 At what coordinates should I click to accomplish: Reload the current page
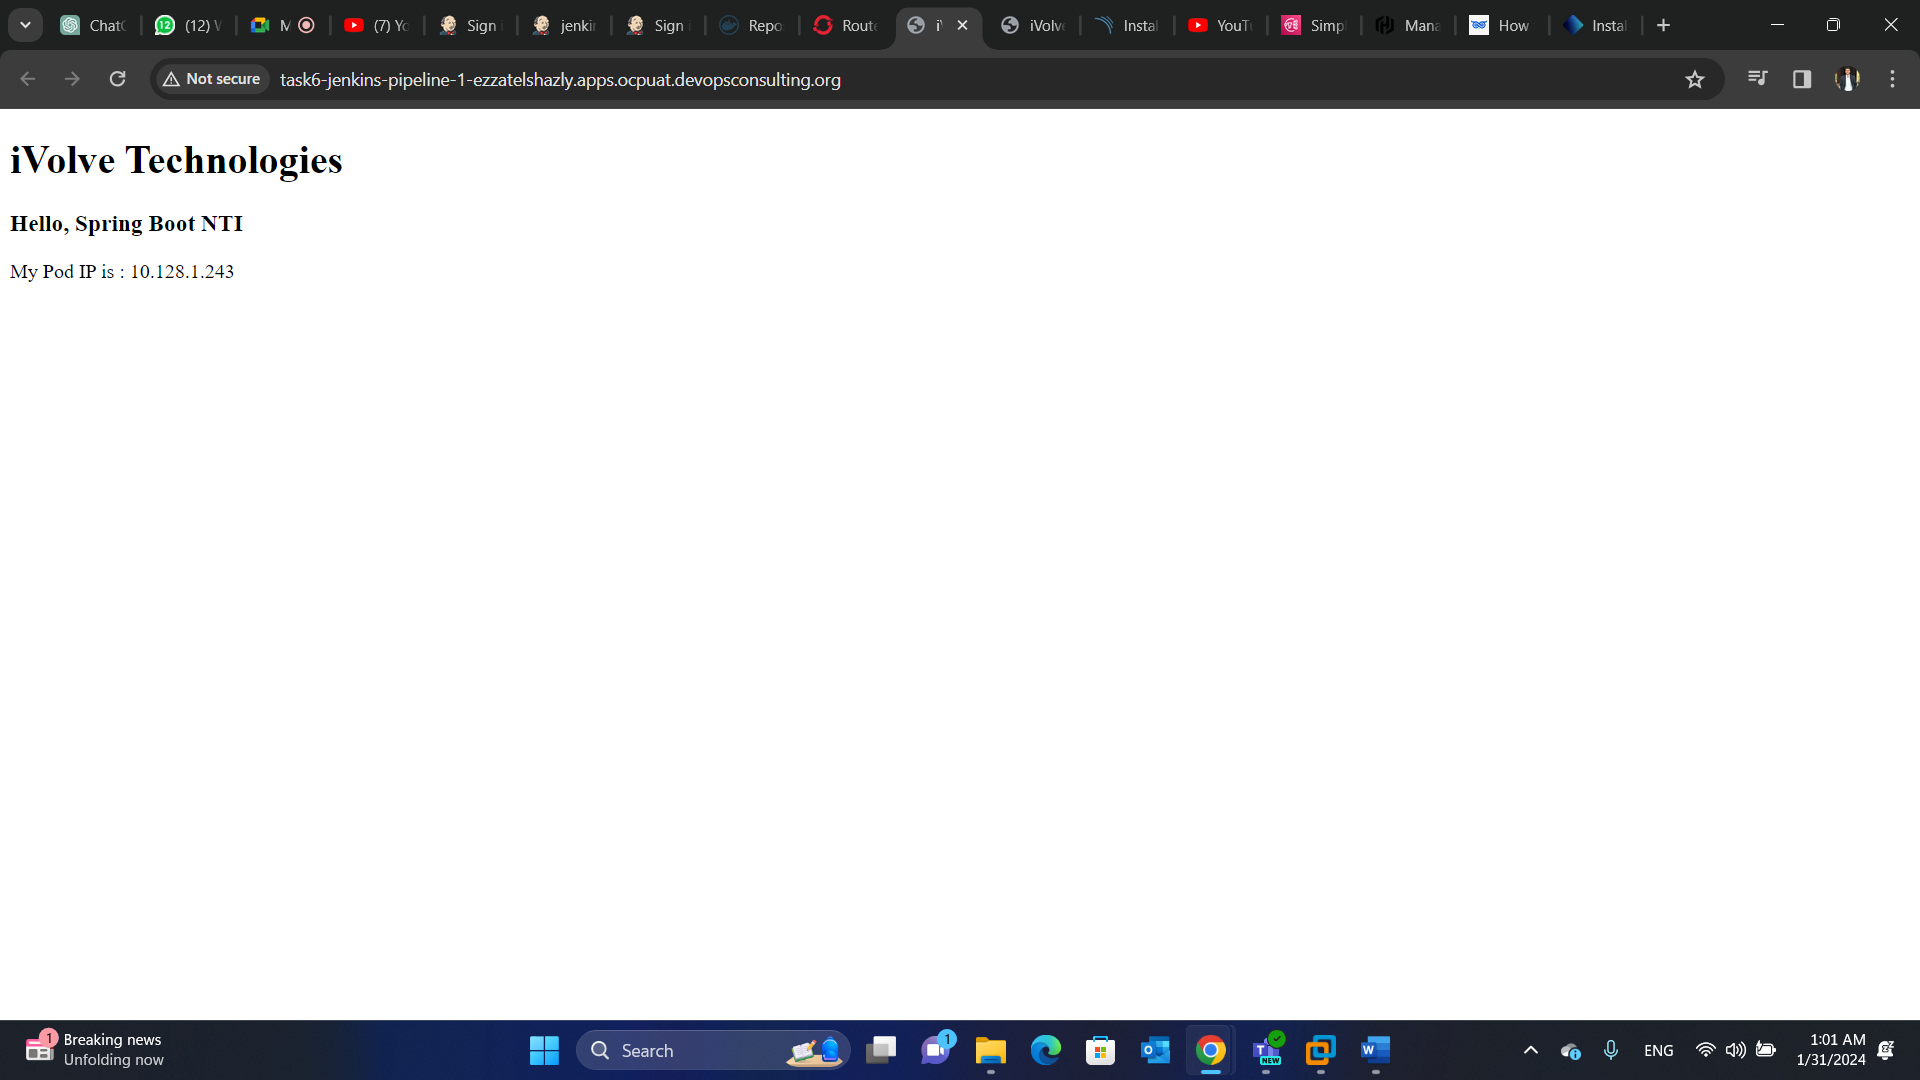(x=117, y=79)
